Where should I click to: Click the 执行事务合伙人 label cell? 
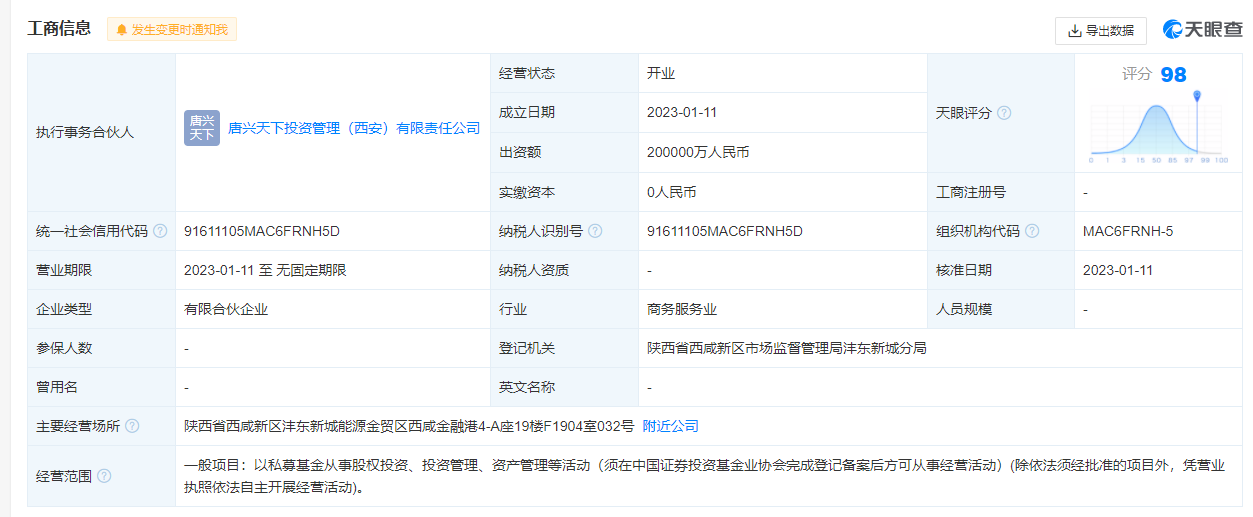(101, 132)
